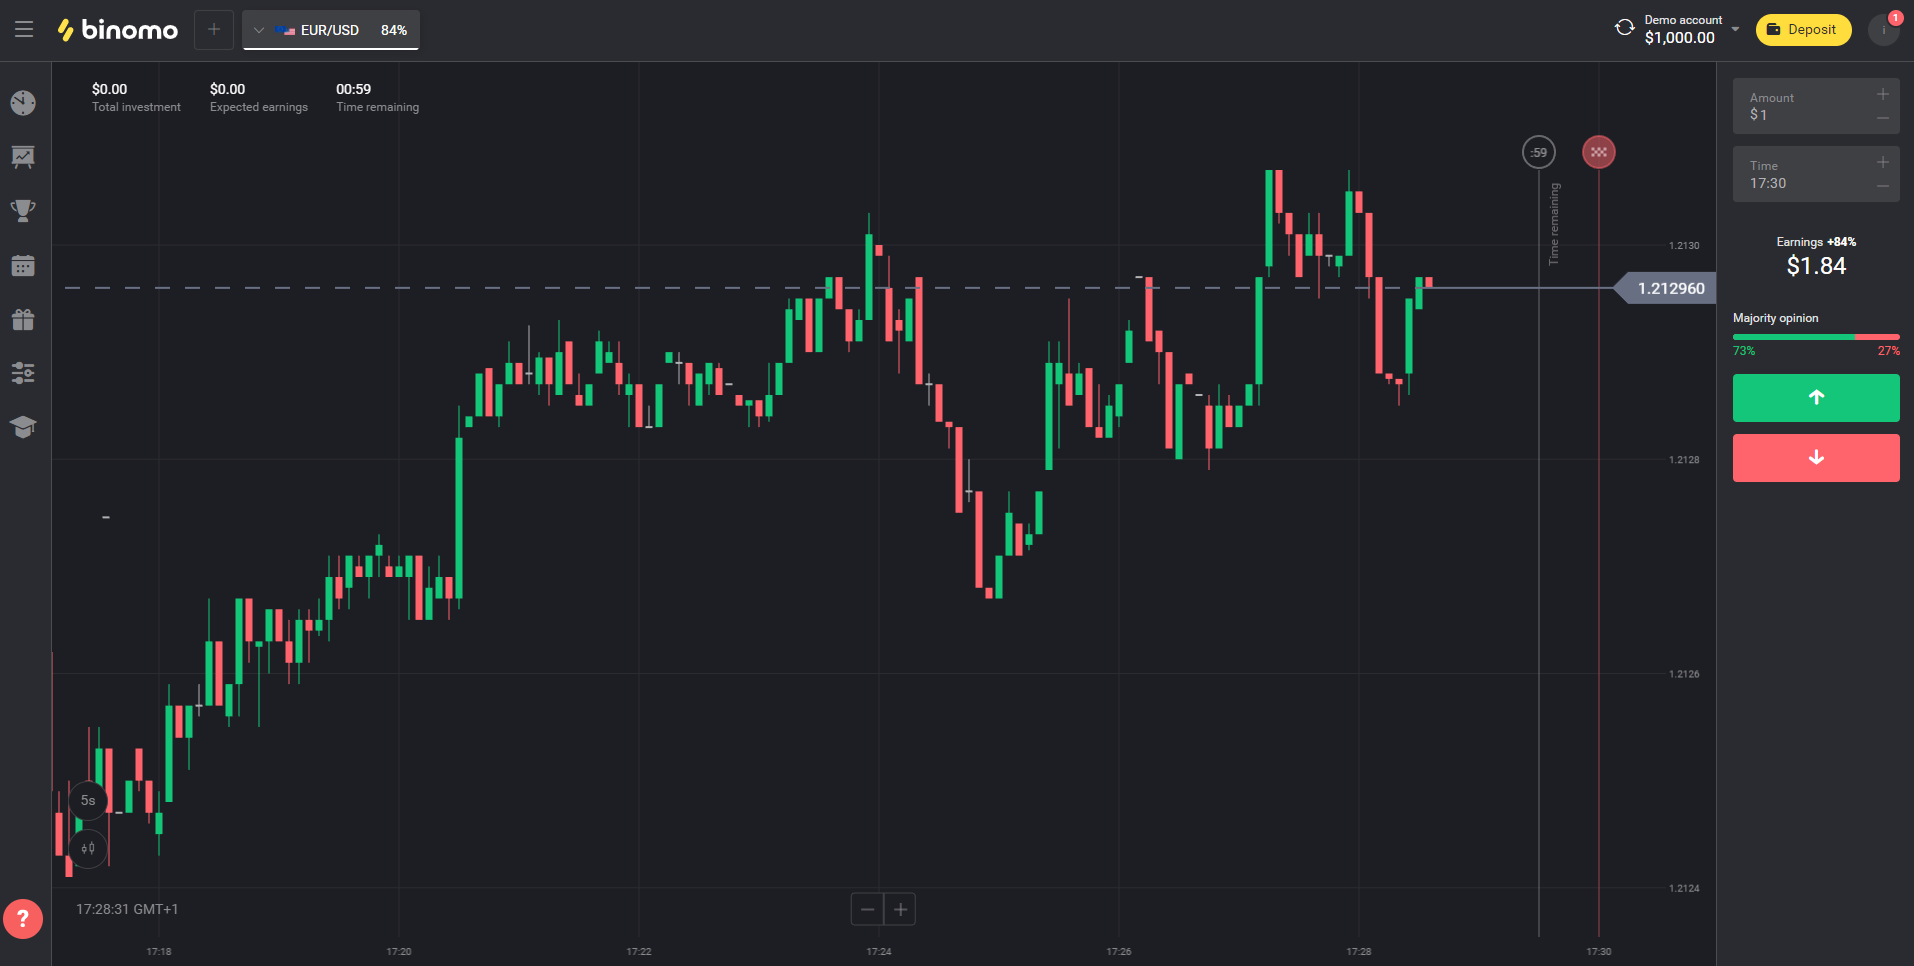
Task: Expand the Demo account dropdown
Action: (1735, 29)
